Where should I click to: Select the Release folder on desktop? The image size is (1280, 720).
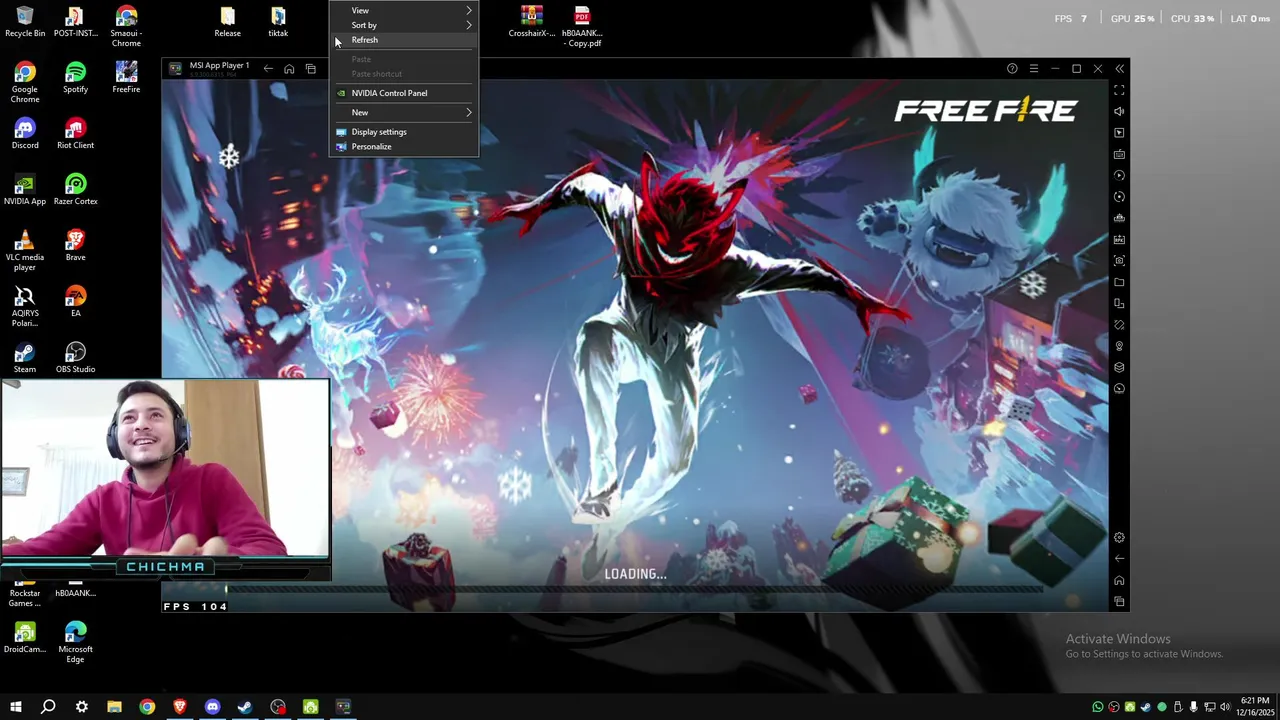227,22
